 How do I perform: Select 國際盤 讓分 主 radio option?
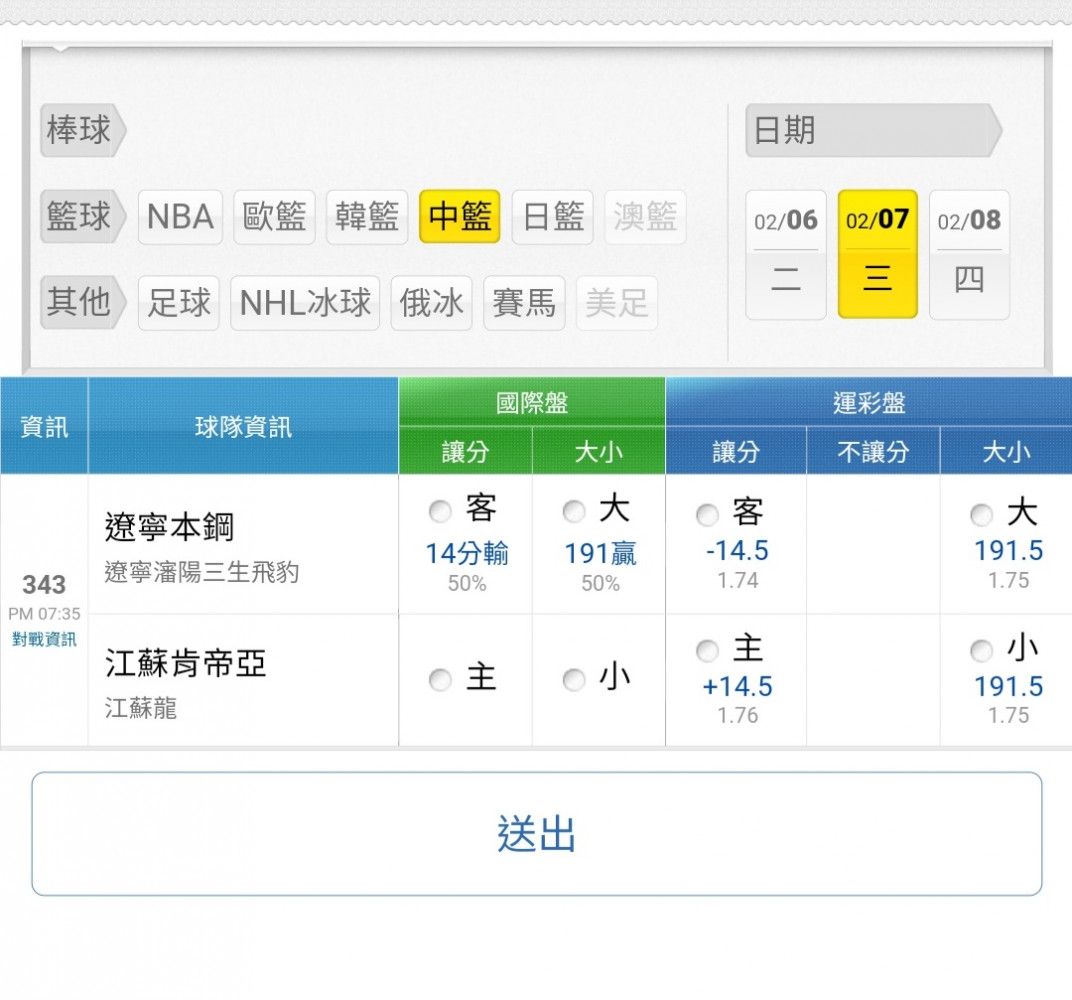(440, 679)
